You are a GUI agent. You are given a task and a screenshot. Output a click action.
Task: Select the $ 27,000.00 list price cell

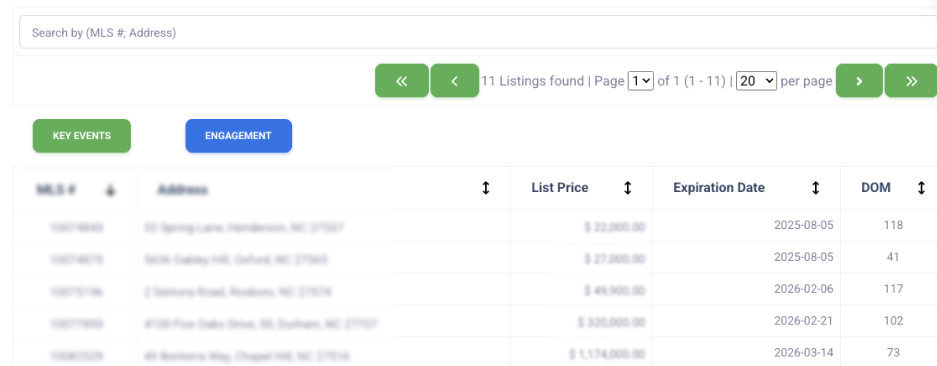pyautogui.click(x=581, y=258)
